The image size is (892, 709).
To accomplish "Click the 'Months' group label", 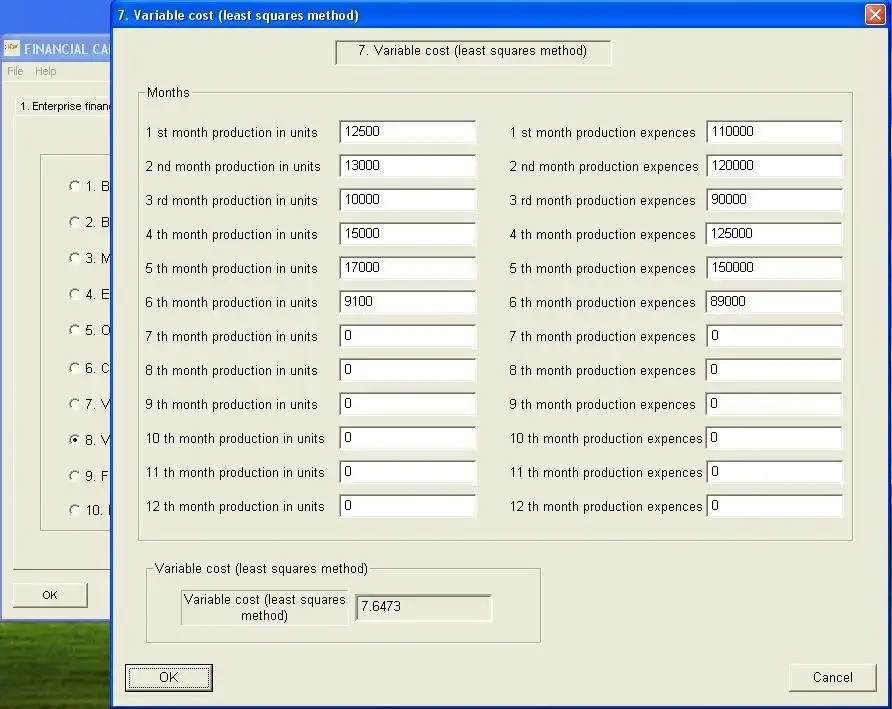I will click(168, 92).
